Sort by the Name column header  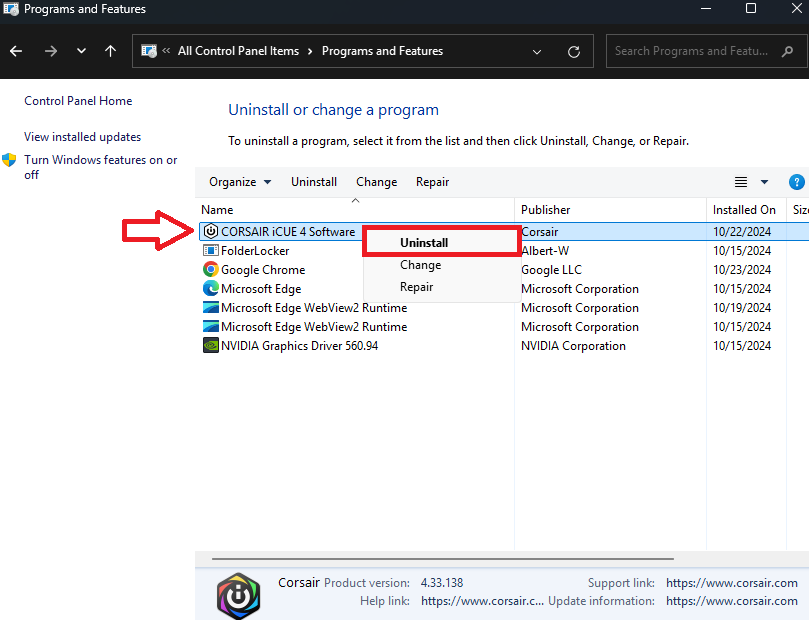point(217,210)
